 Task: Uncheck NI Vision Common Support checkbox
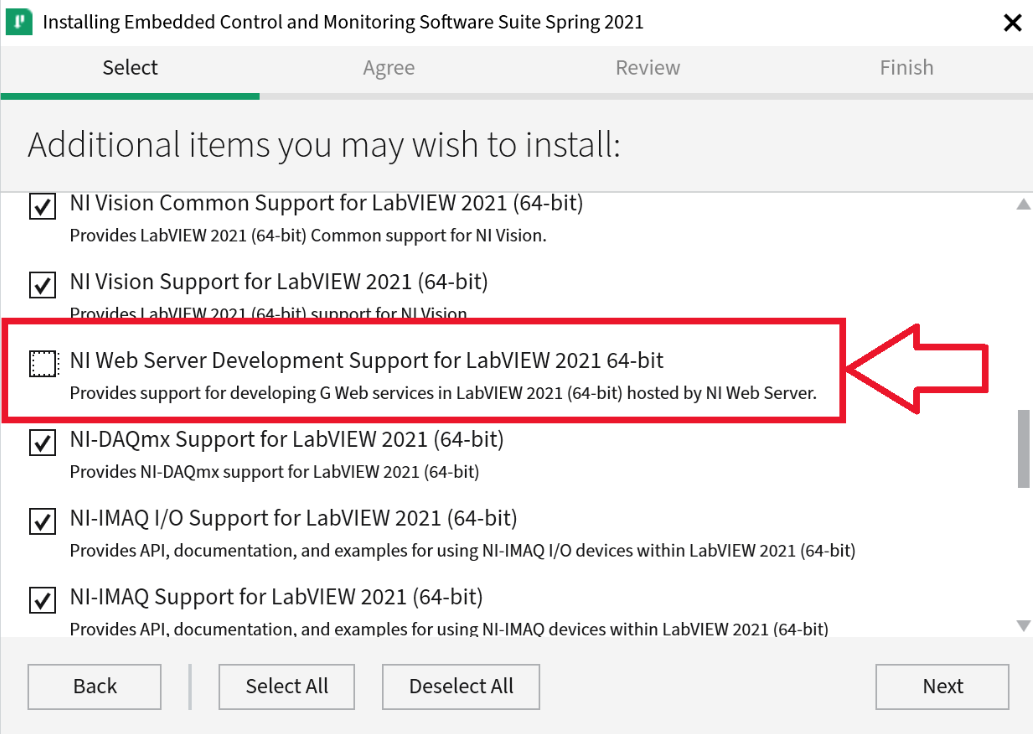point(42,207)
